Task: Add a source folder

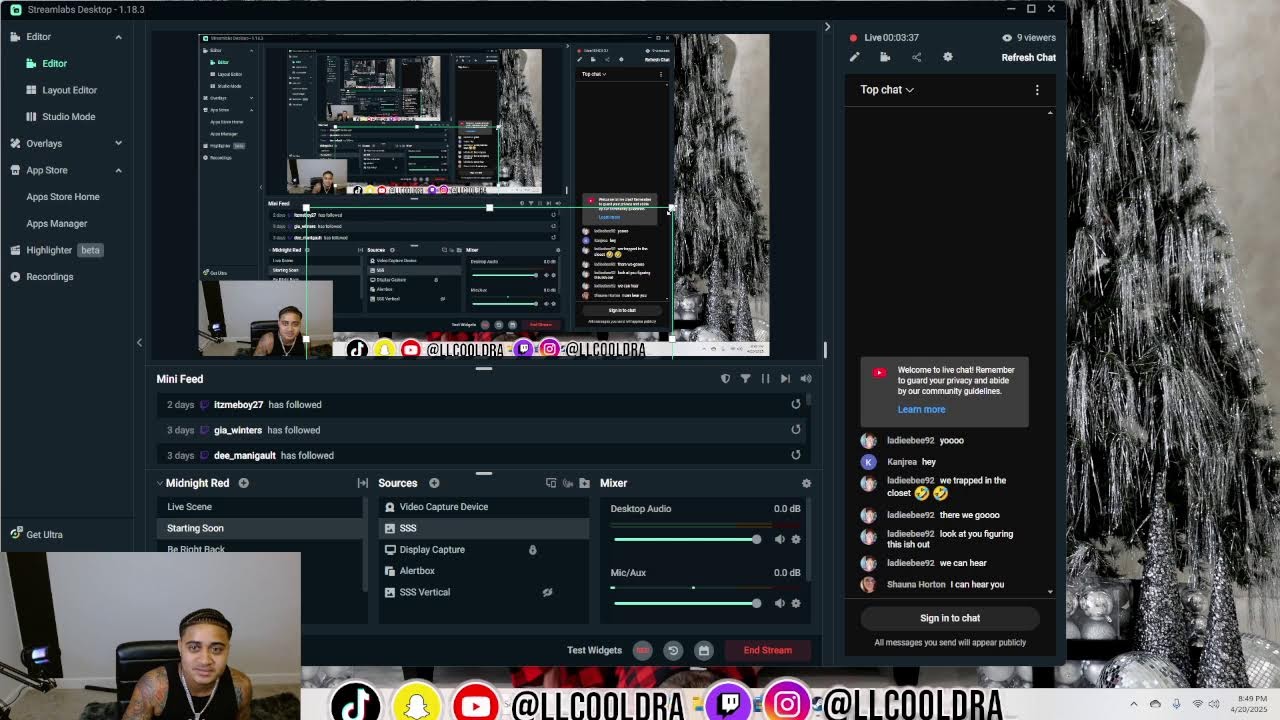Action: [x=584, y=483]
